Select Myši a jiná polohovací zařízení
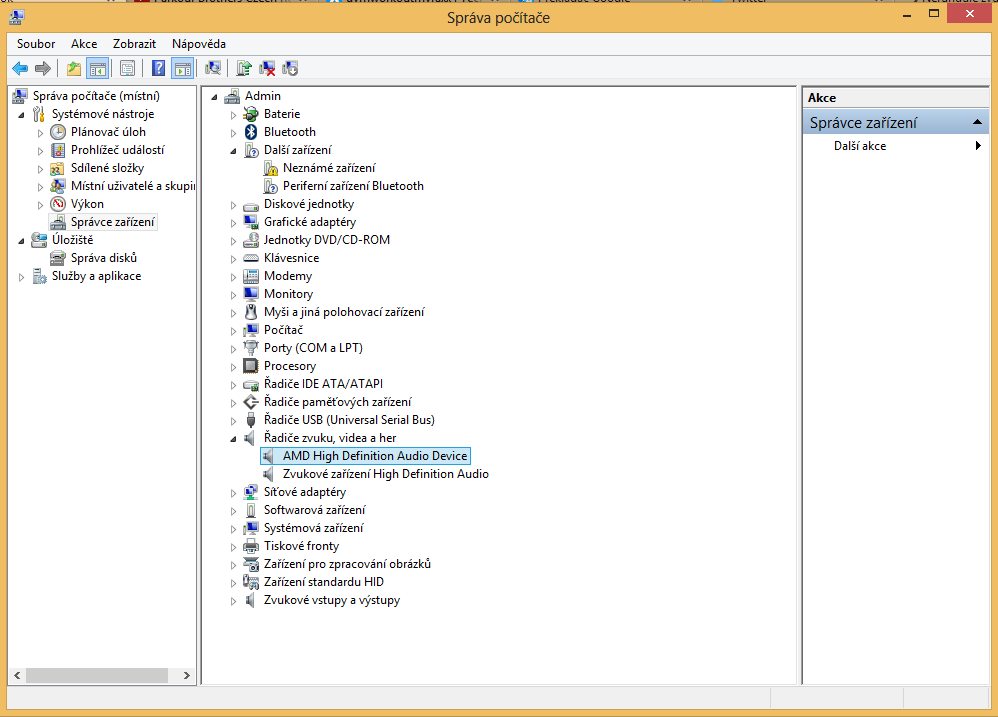The width and height of the screenshot is (998, 717). [x=344, y=312]
